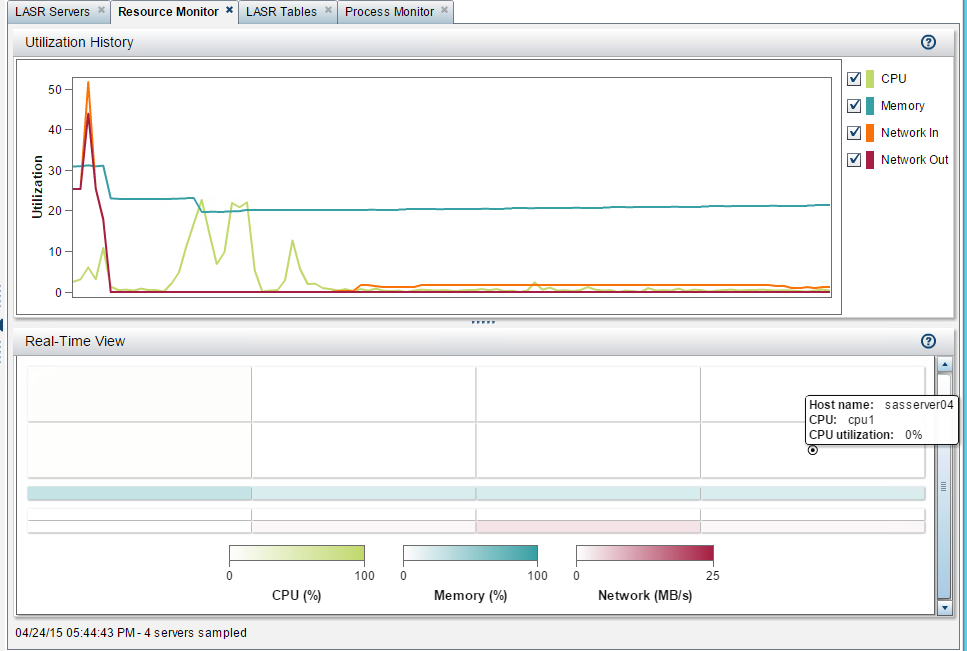
Task: Click the scrollbar up arrow in Real-Time View
Action: [944, 365]
